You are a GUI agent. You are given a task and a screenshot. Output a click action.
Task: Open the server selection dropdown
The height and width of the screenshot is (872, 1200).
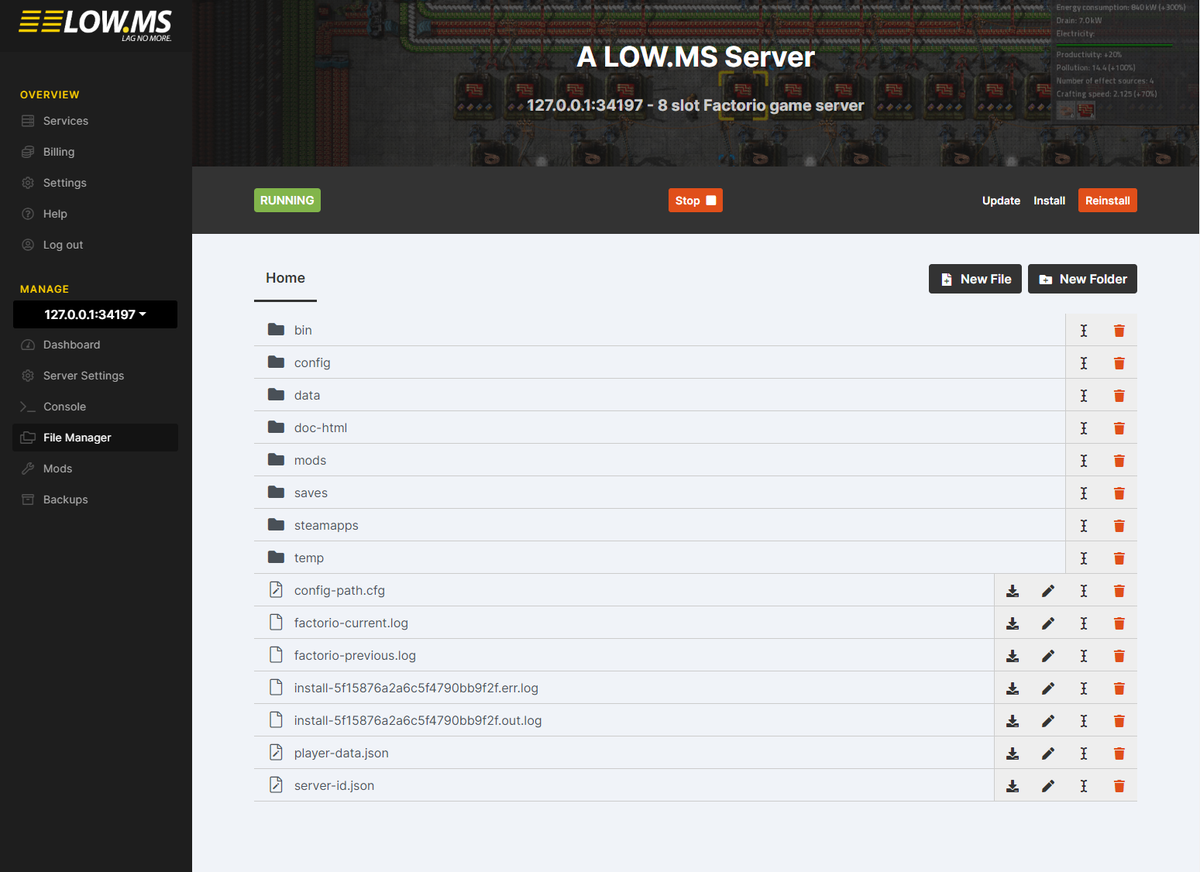tap(94, 314)
